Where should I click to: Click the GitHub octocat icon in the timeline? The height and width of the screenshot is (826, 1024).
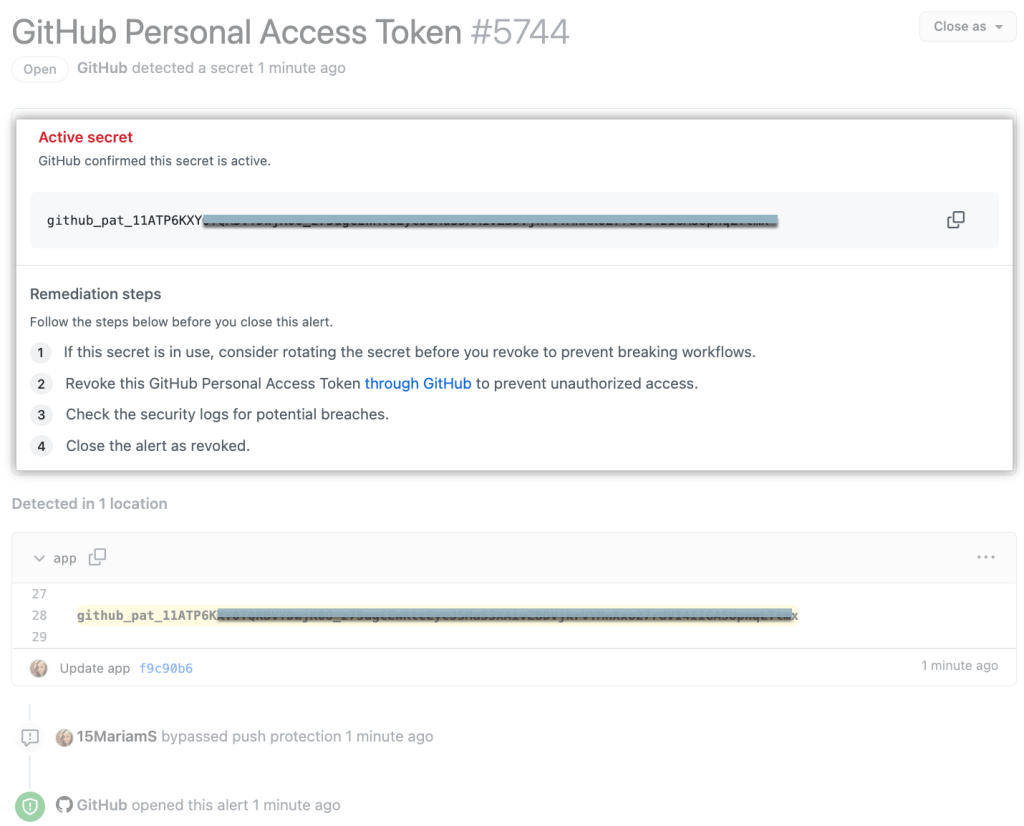pos(63,804)
